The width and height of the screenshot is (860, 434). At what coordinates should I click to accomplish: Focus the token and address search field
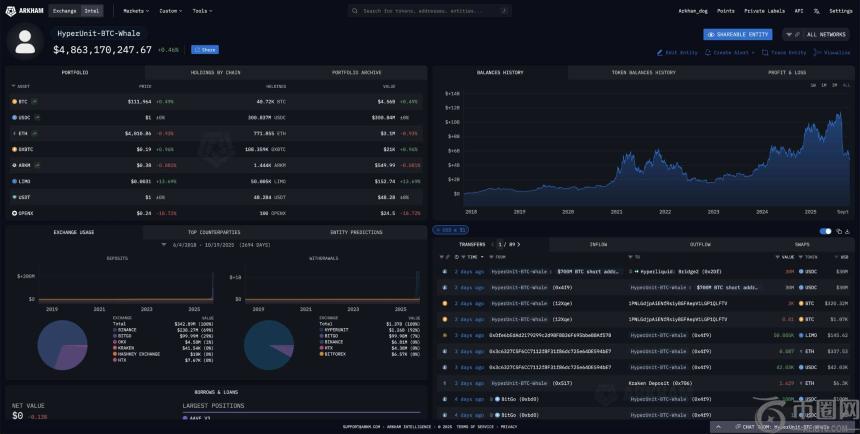(428, 10)
